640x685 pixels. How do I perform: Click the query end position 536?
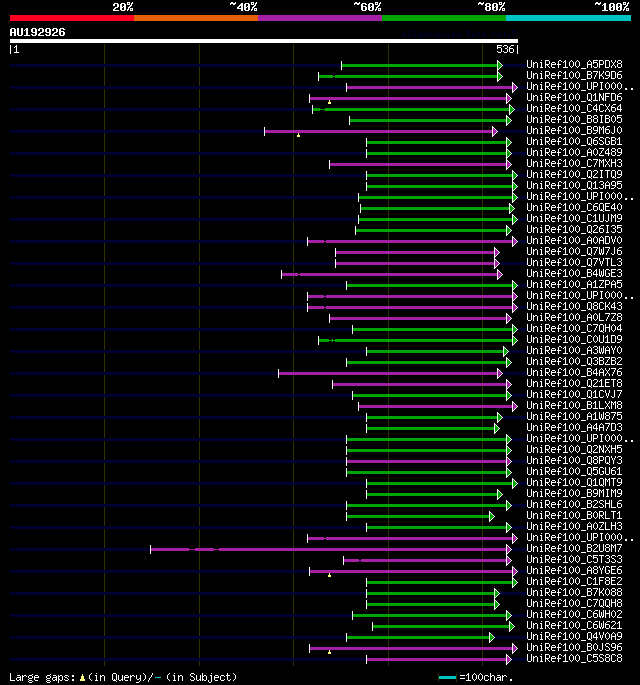(505, 49)
